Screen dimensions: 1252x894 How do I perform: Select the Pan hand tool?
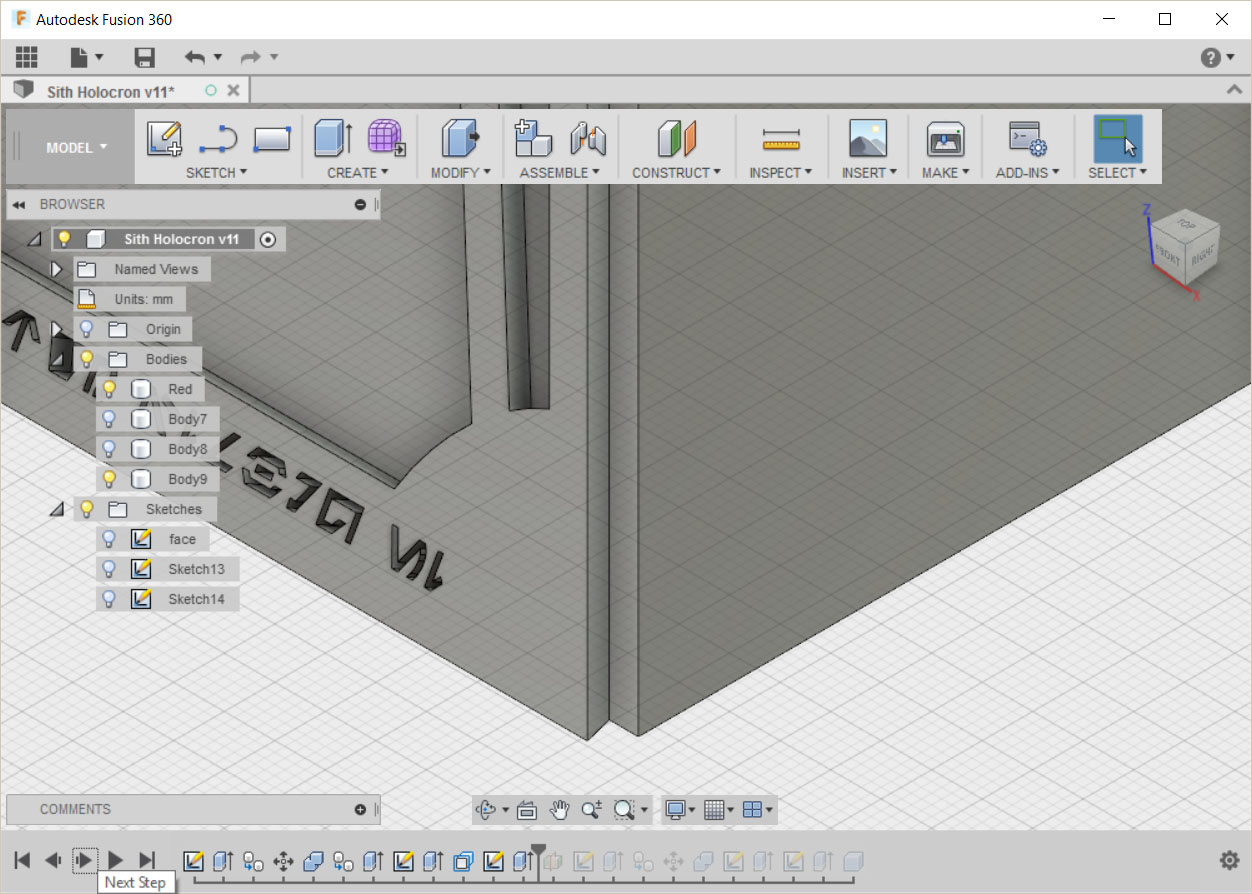click(560, 810)
